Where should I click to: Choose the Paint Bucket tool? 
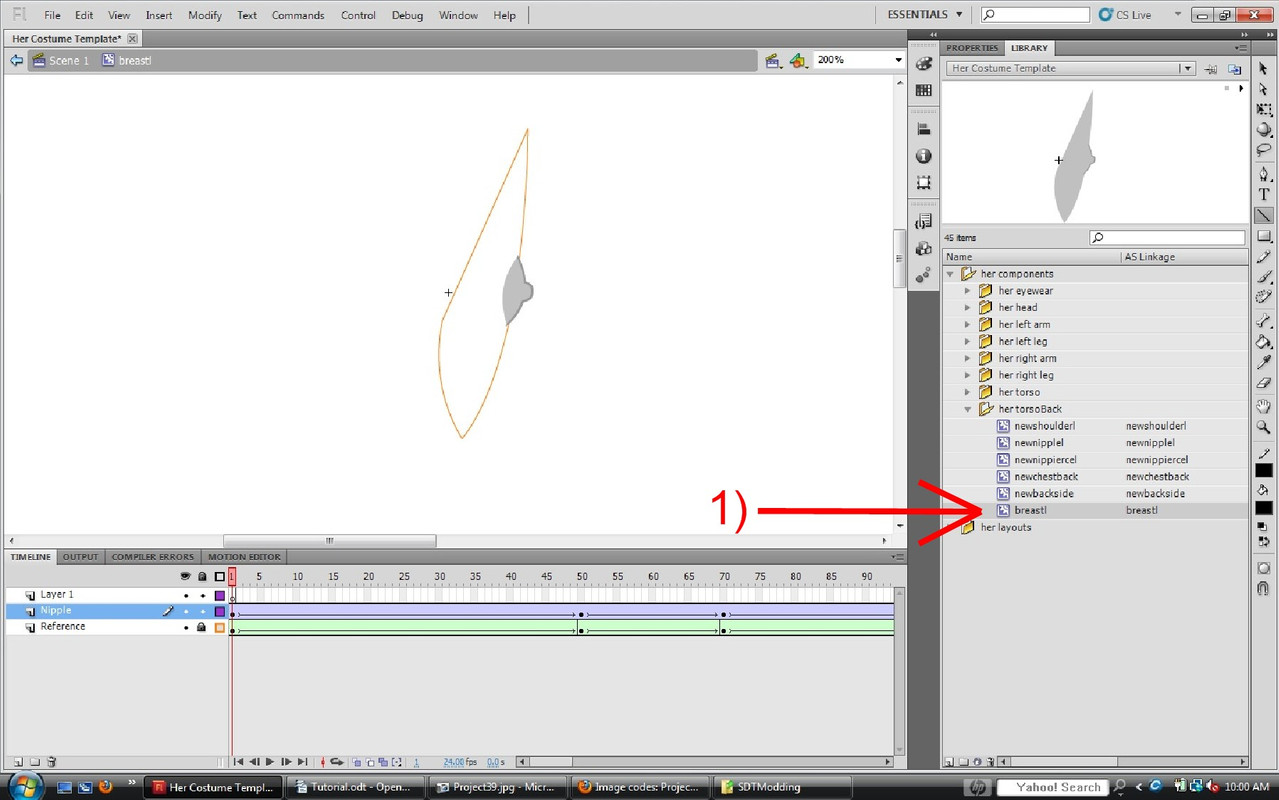click(1264, 342)
